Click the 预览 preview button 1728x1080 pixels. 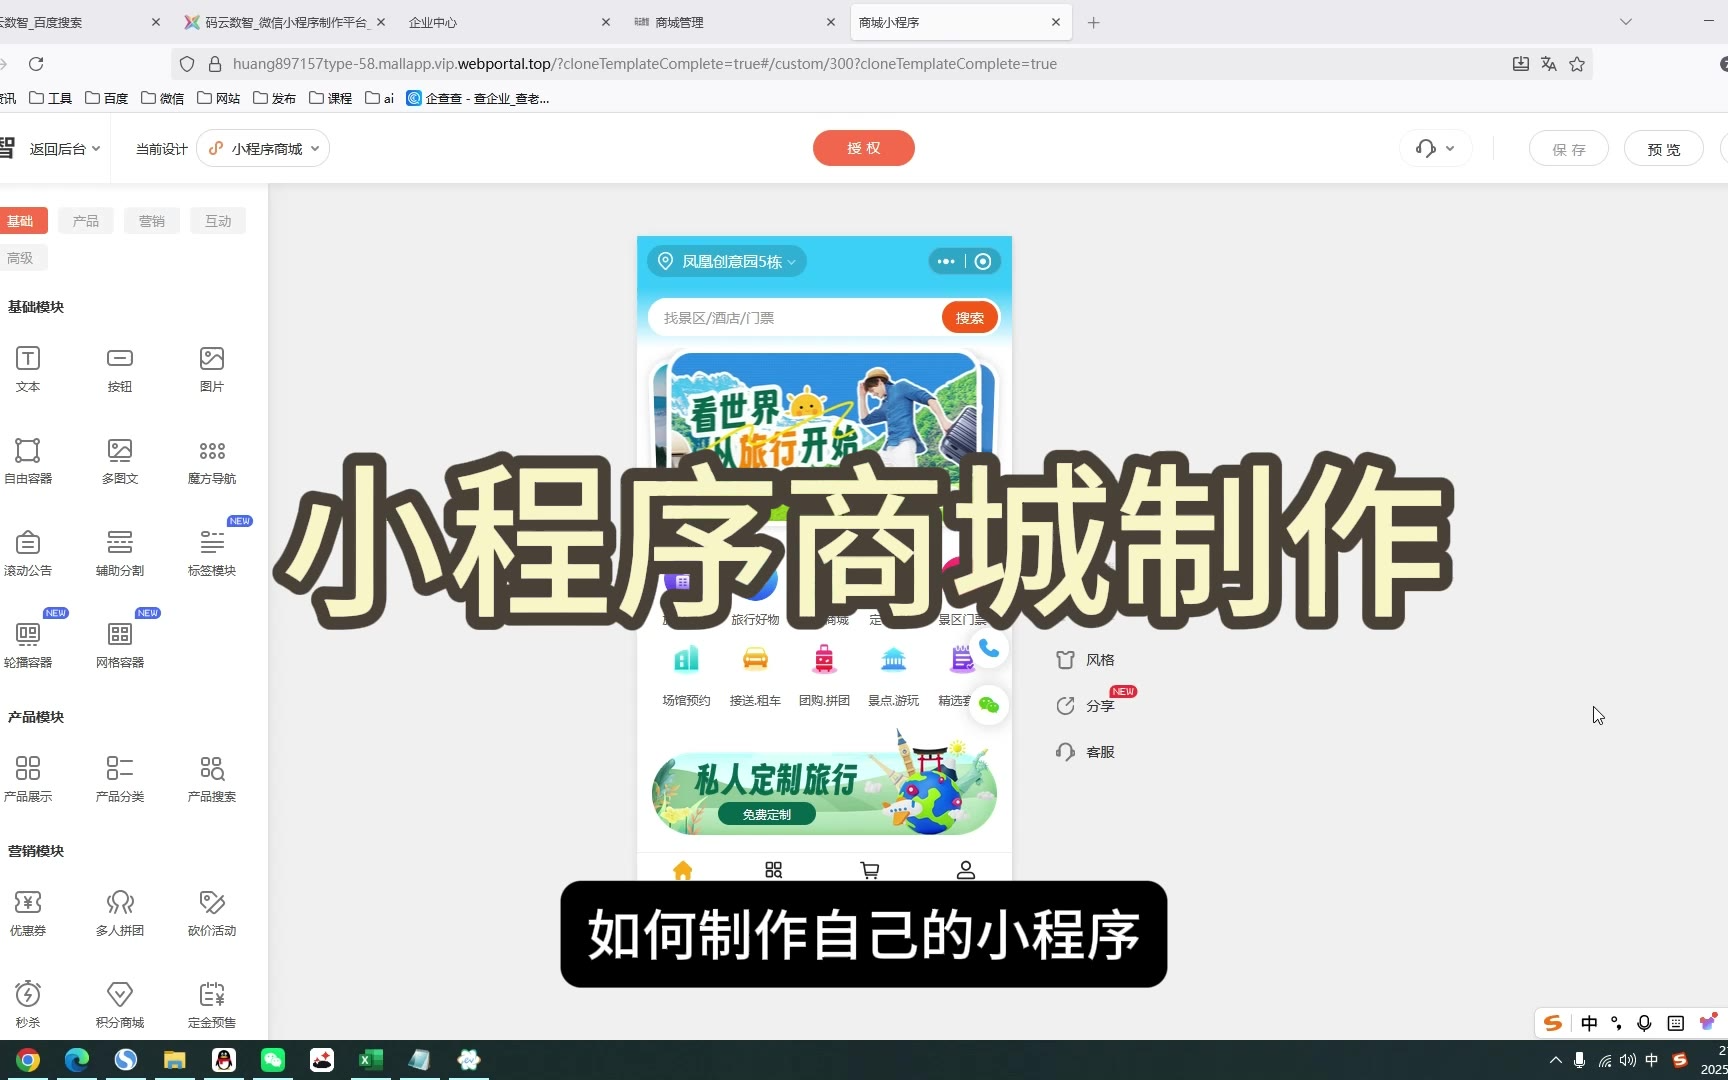point(1664,149)
